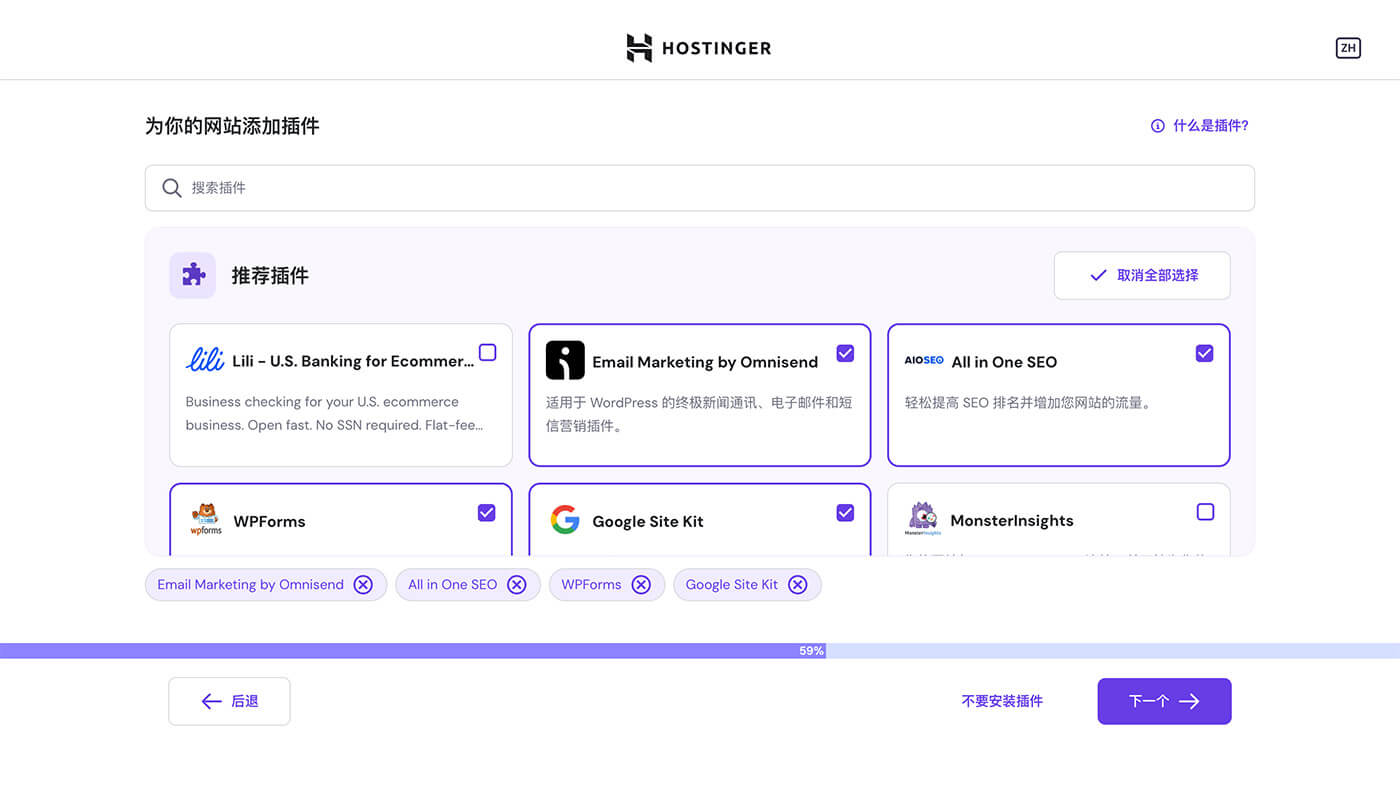The image size is (1400, 800).
Task: Click the Email Marketing by Omnisend card title
Action: (x=705, y=362)
